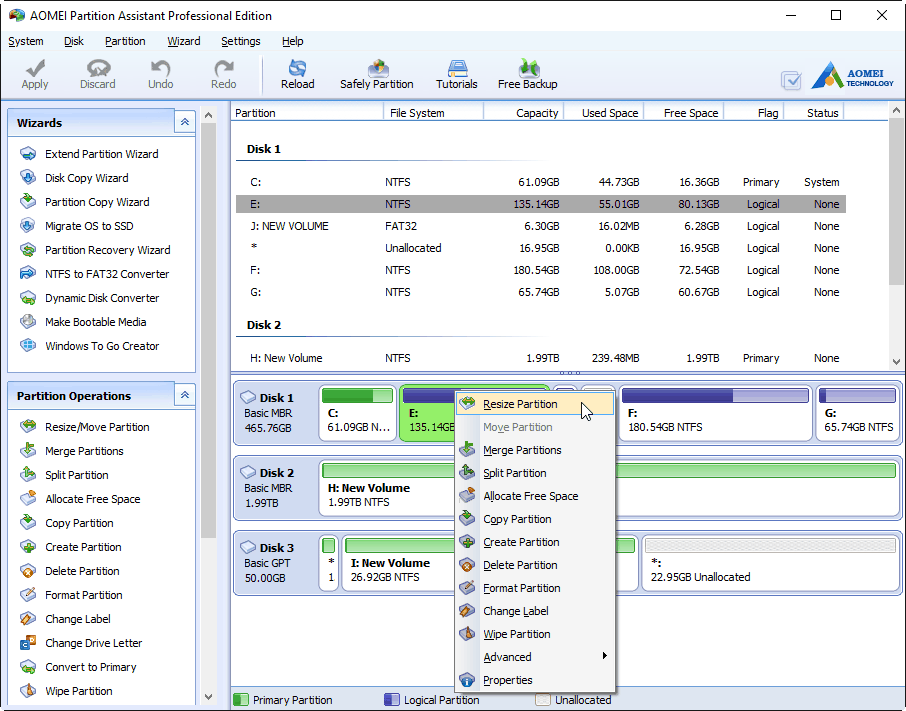The height and width of the screenshot is (711, 906).
Task: Expand the Advanced submenu arrow
Action: pos(604,656)
